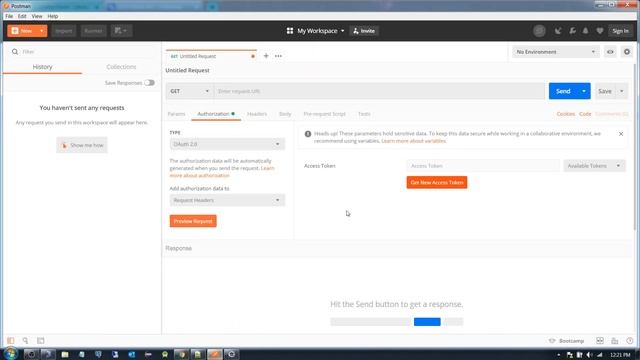Open the notifications bell
This screenshot has width=640, height=360.
pos(586,31)
